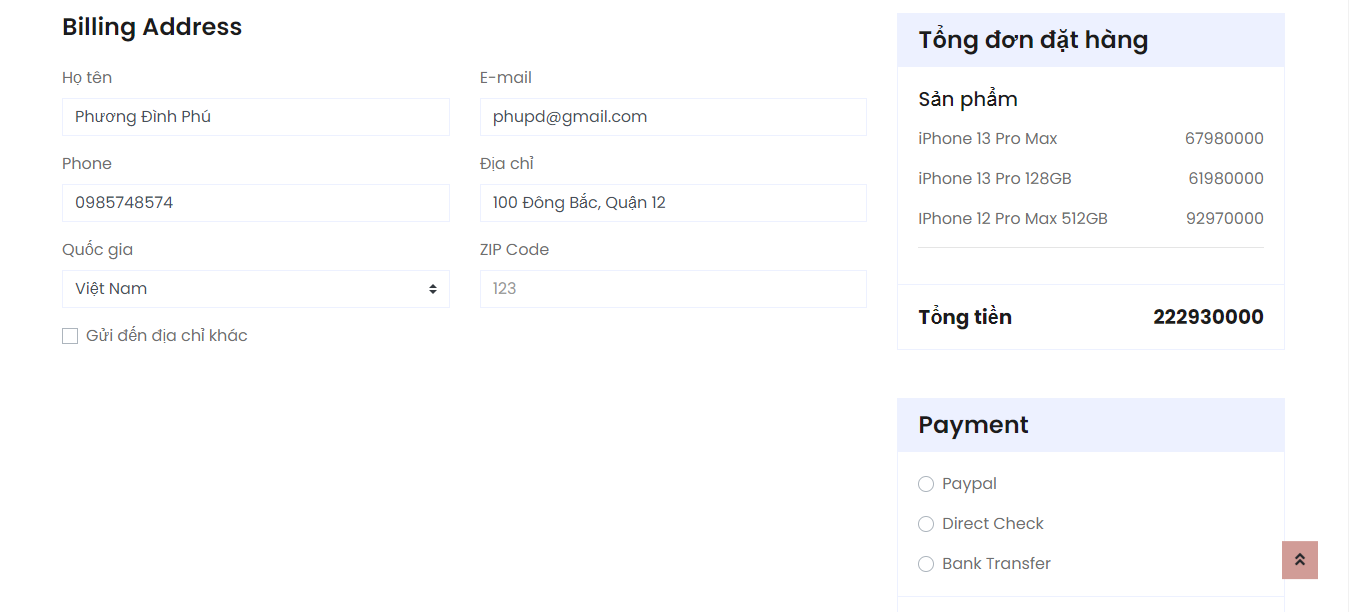Viewport: 1349px width, 612px height.
Task: Click the up-down stepper arrows on Việt Nam selector
Action: pos(434,288)
